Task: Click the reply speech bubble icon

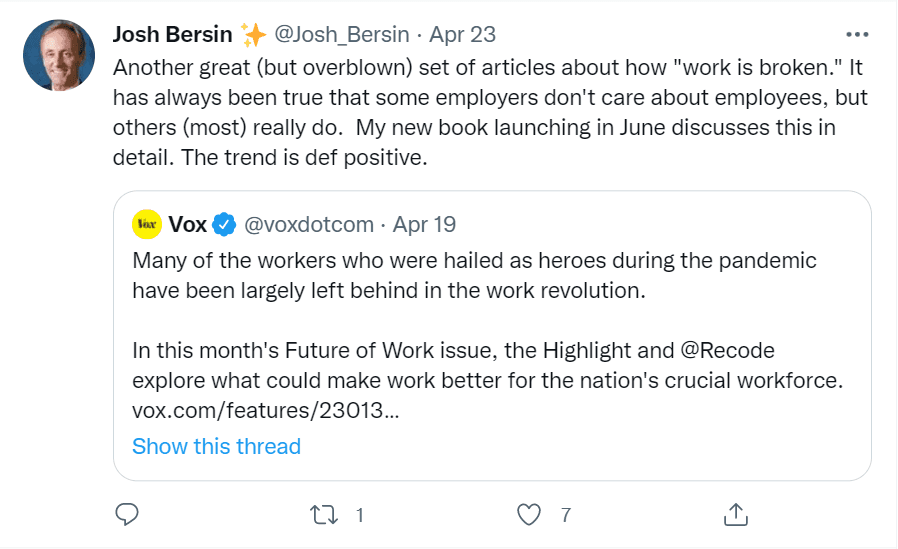Action: [x=126, y=514]
